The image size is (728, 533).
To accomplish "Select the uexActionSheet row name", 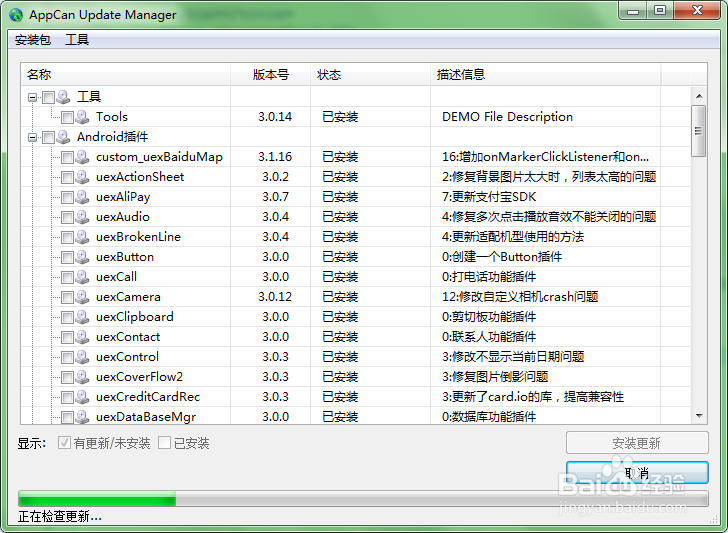I will pos(140,177).
